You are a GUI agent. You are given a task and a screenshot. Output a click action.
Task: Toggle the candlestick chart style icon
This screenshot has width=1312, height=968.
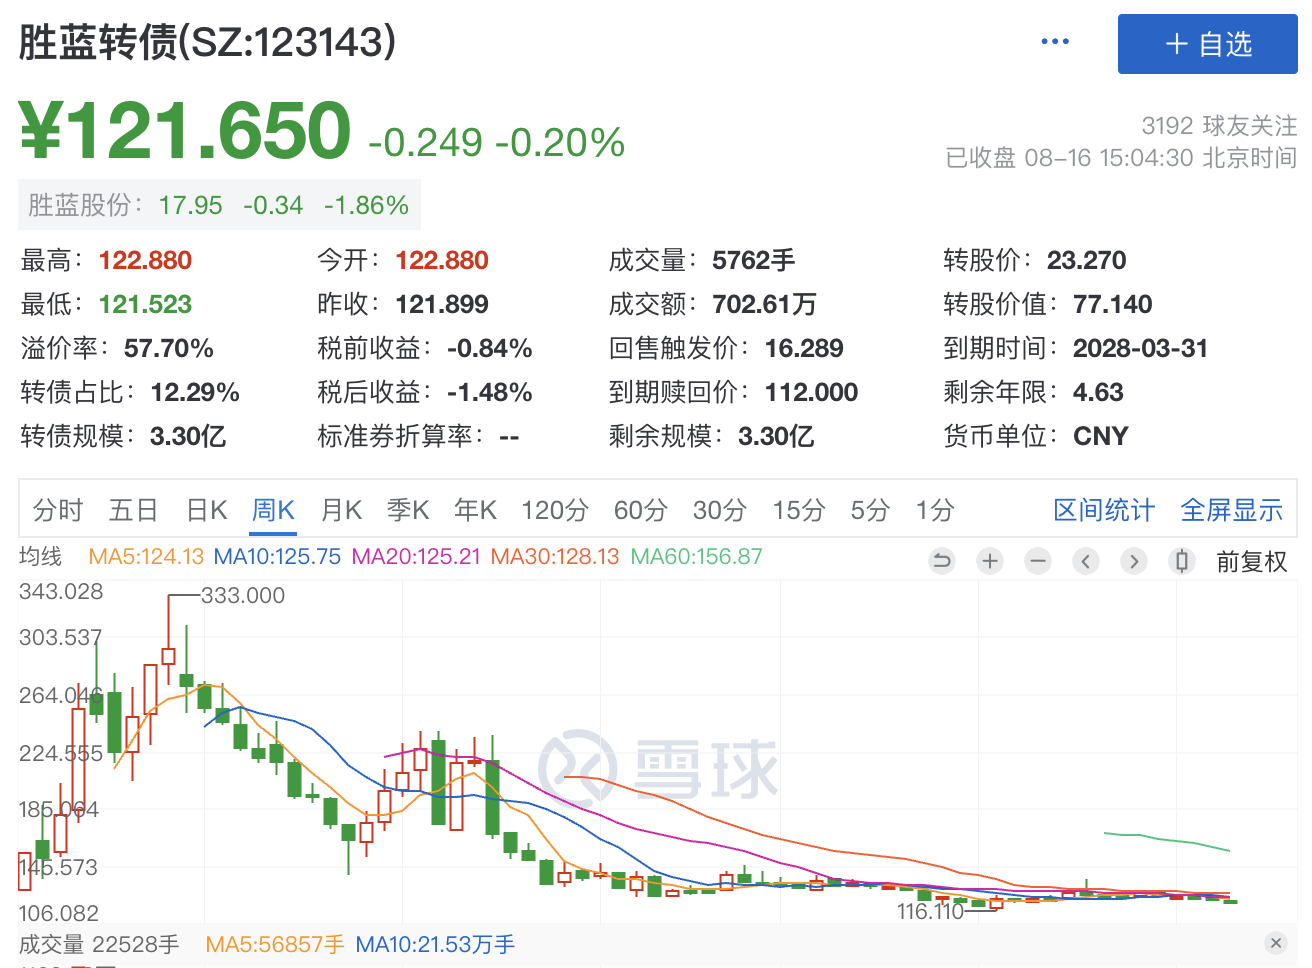(1182, 561)
